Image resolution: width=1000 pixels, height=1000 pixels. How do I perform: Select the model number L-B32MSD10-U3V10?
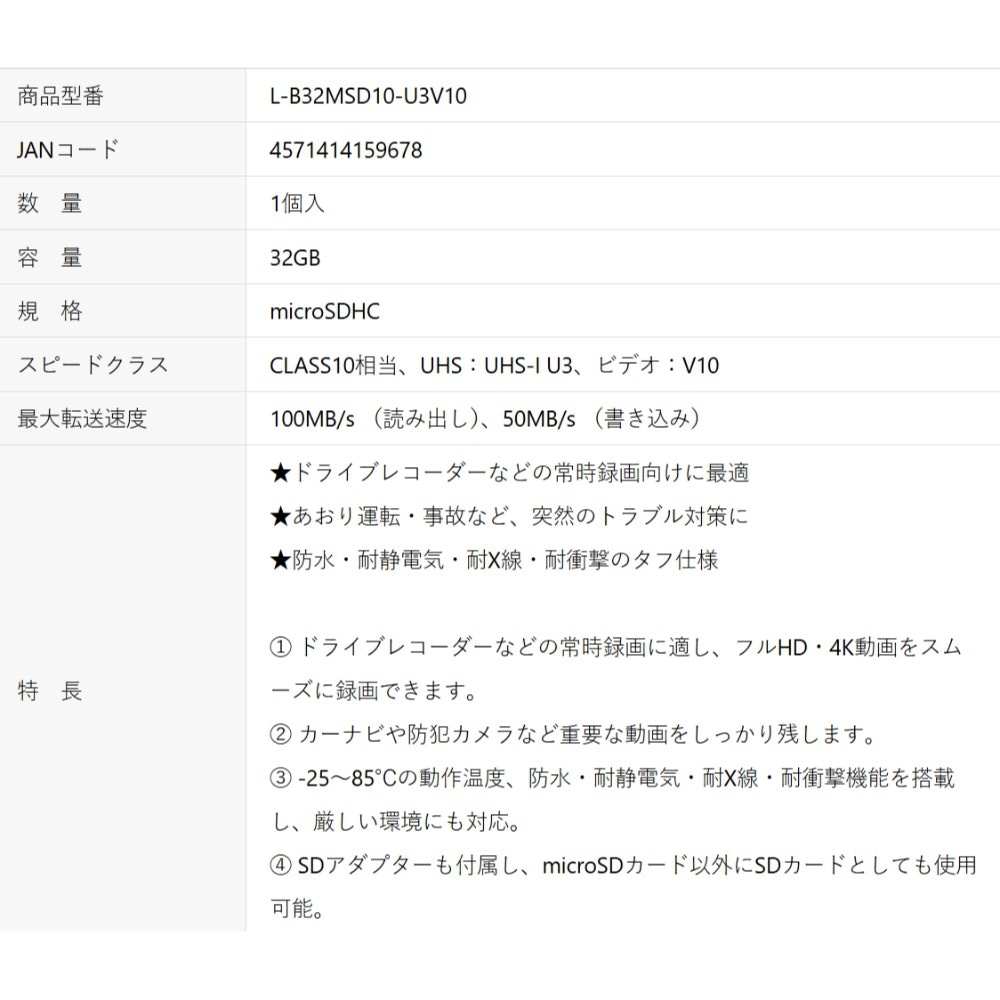pyautogui.click(x=368, y=97)
